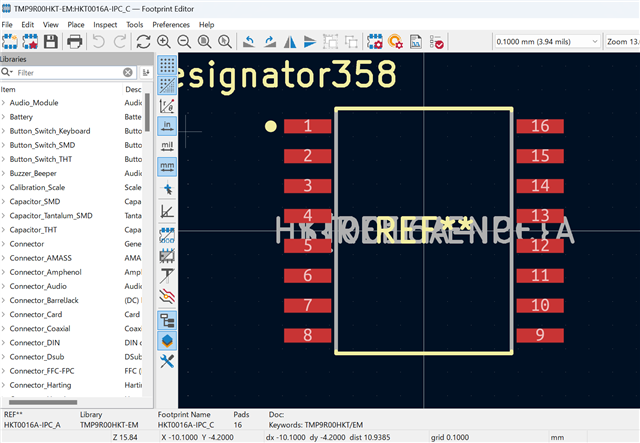The image size is (640, 443).
Task: Open the Inspect menu
Action: (x=105, y=24)
